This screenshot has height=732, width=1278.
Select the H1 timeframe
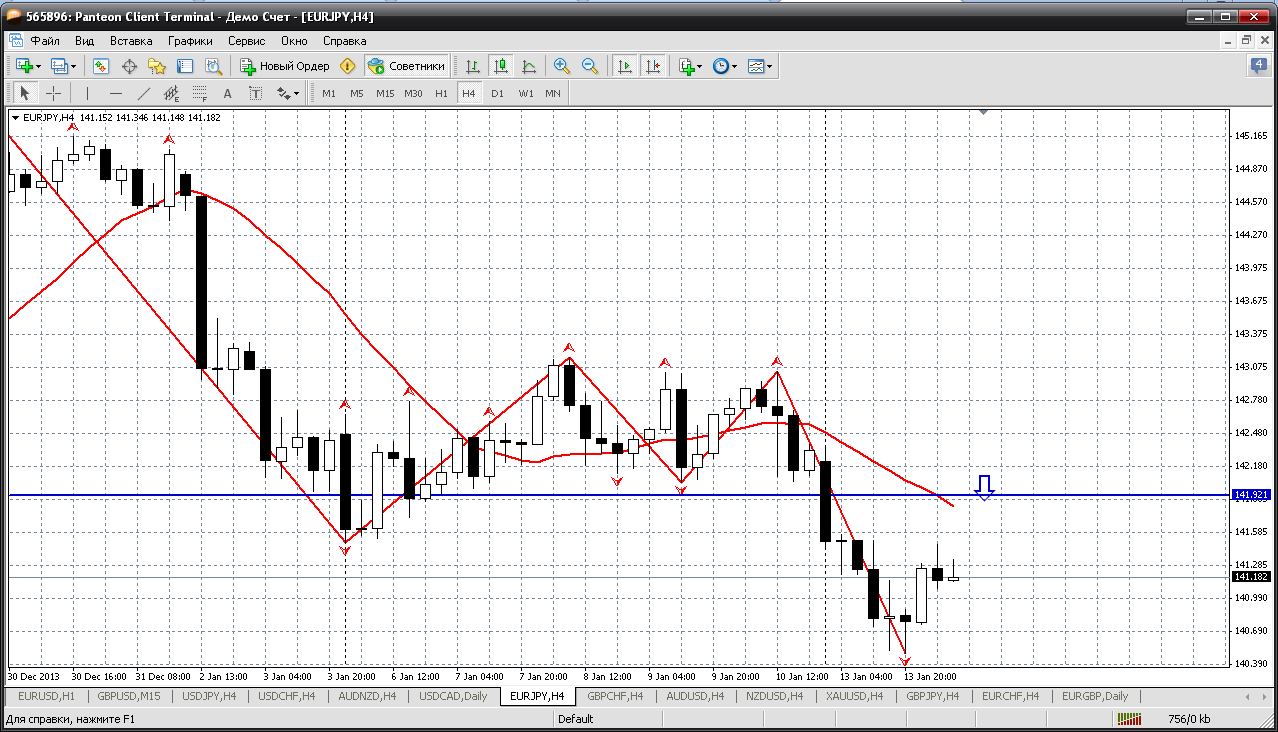(x=441, y=93)
